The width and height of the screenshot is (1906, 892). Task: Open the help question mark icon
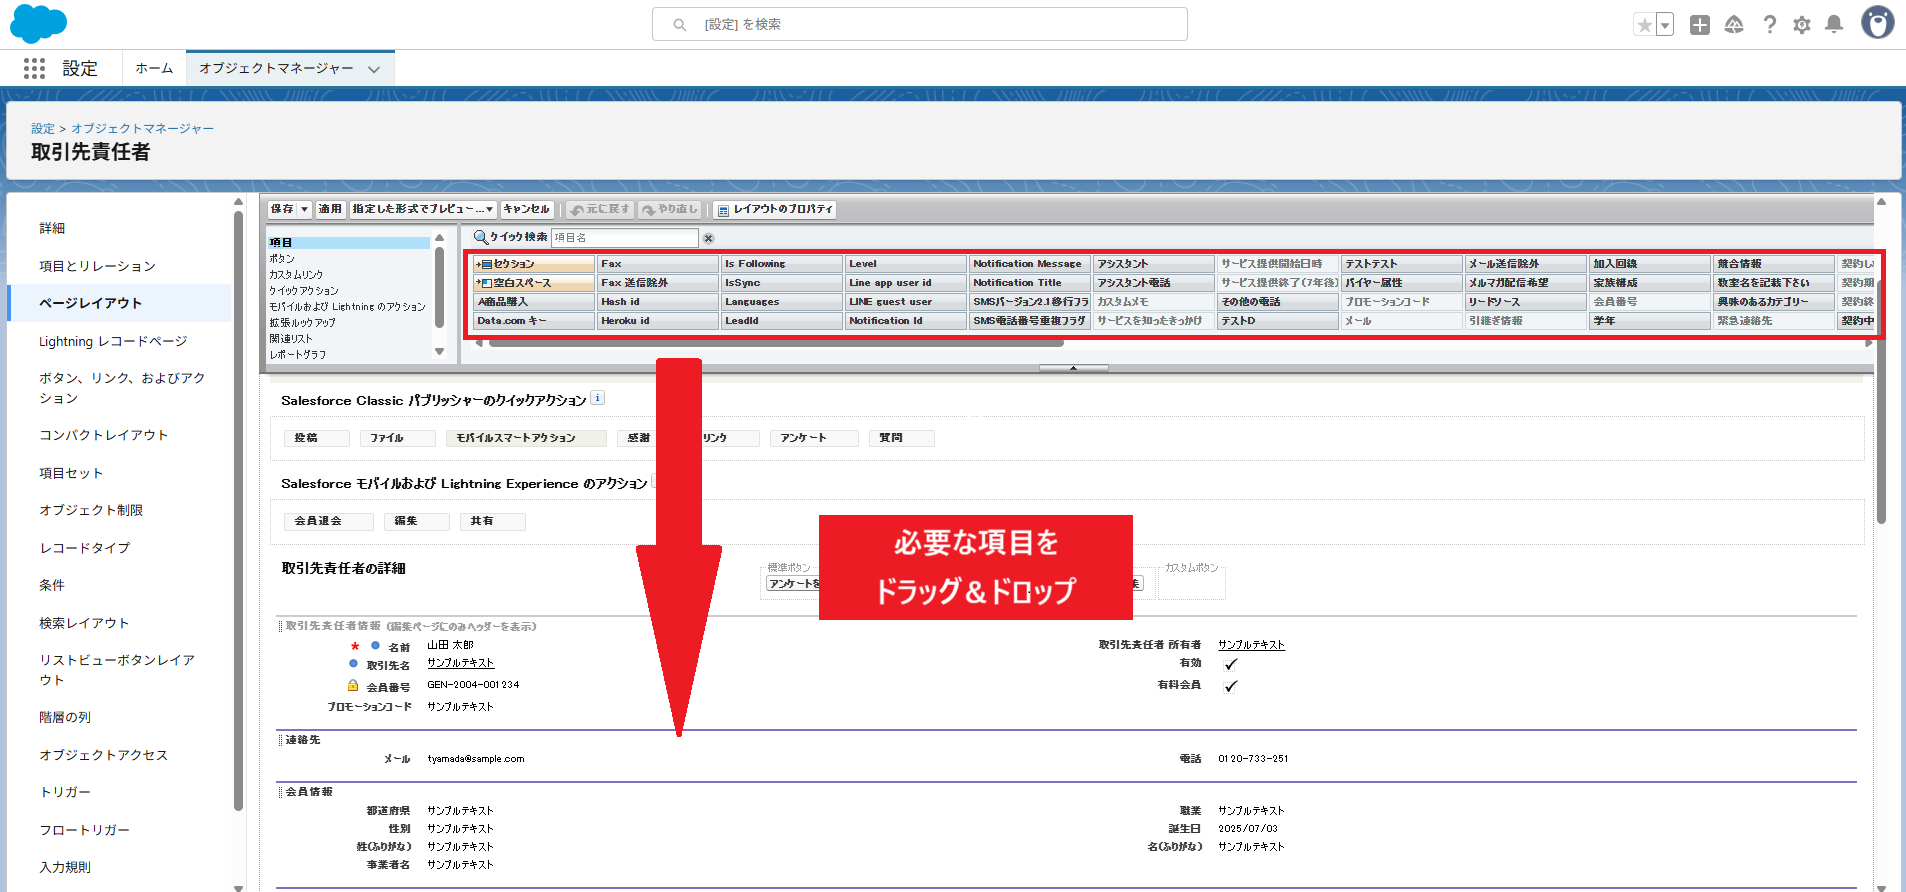(1769, 25)
